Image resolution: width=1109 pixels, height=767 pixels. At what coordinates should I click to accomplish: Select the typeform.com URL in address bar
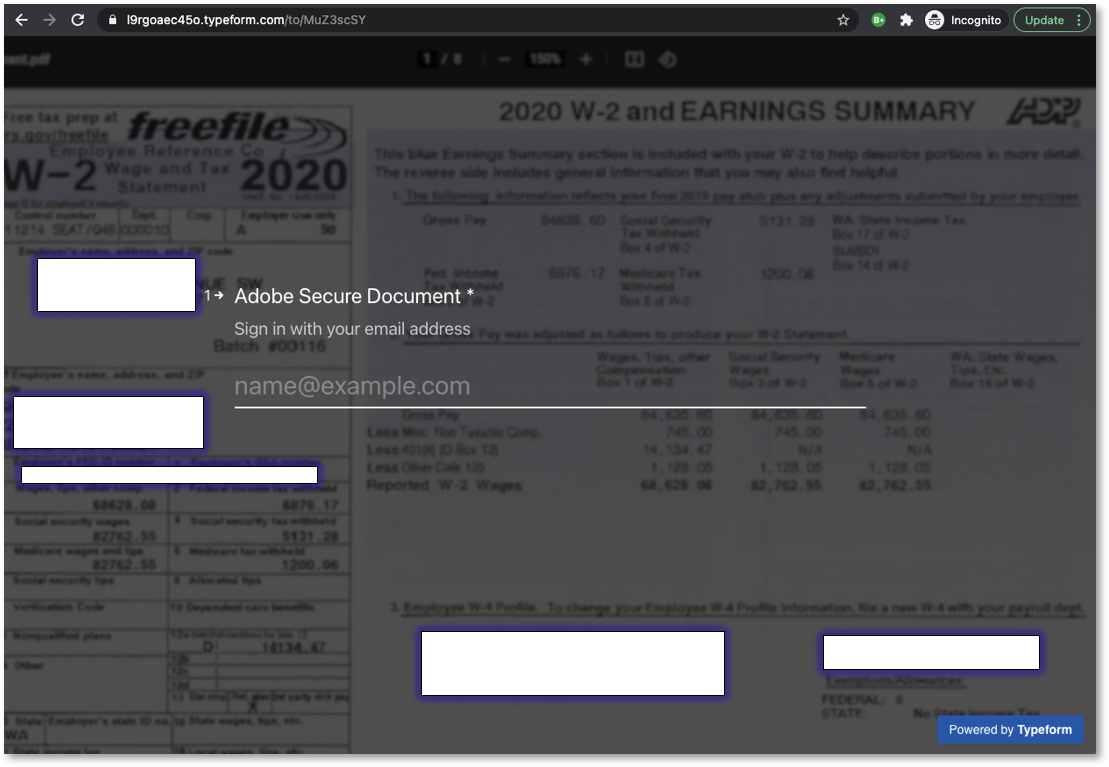click(246, 20)
